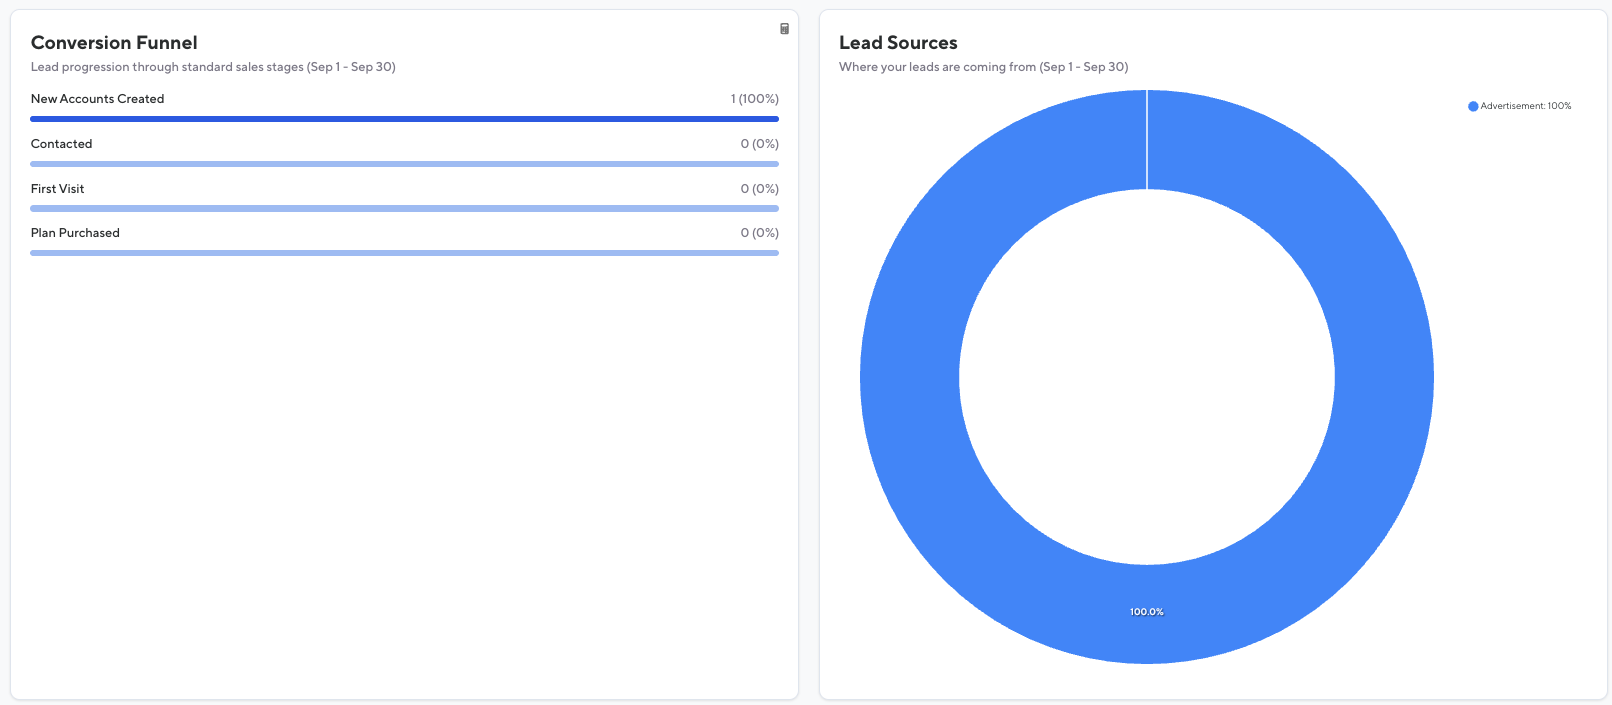Select the New Accounts Created stage label
This screenshot has height=705, width=1612.
tap(97, 99)
